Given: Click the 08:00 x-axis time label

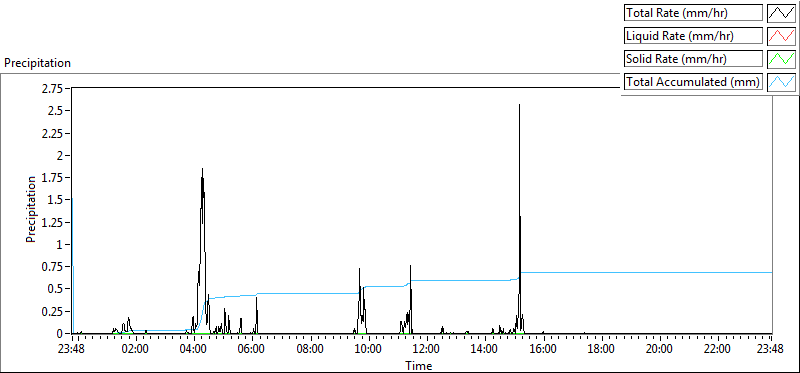Looking at the screenshot, I should [310, 349].
